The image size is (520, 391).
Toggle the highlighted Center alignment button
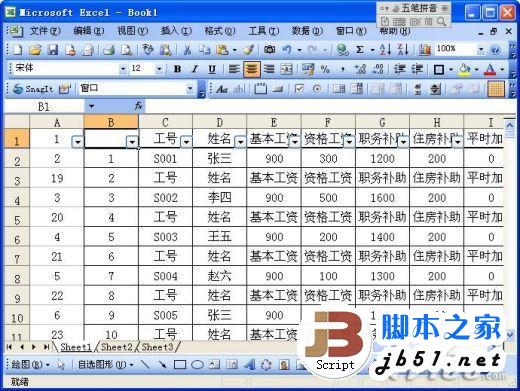click(252, 69)
